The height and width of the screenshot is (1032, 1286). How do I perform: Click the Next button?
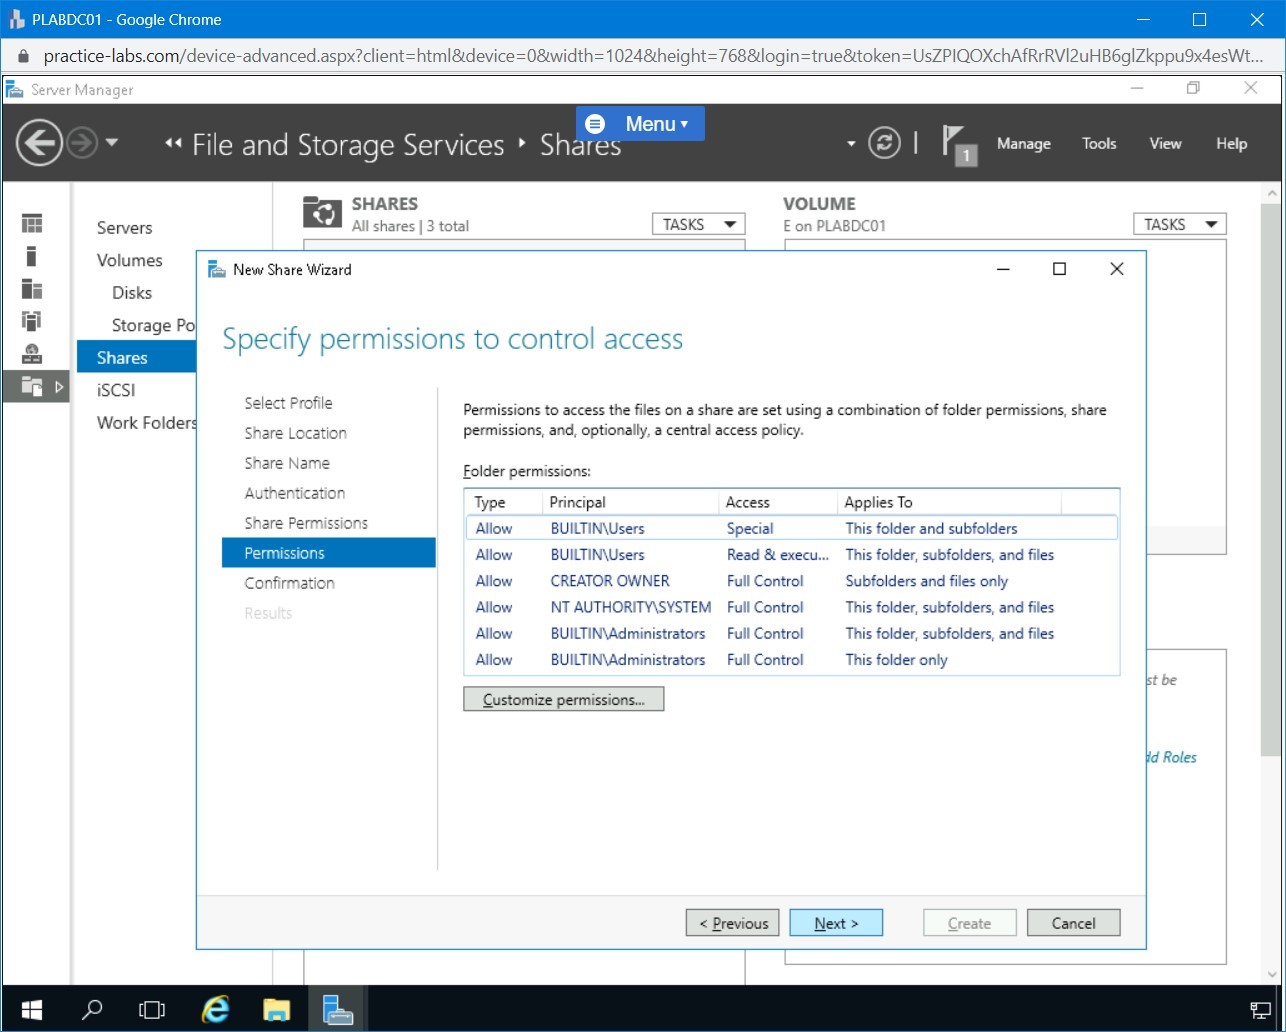click(x=836, y=923)
